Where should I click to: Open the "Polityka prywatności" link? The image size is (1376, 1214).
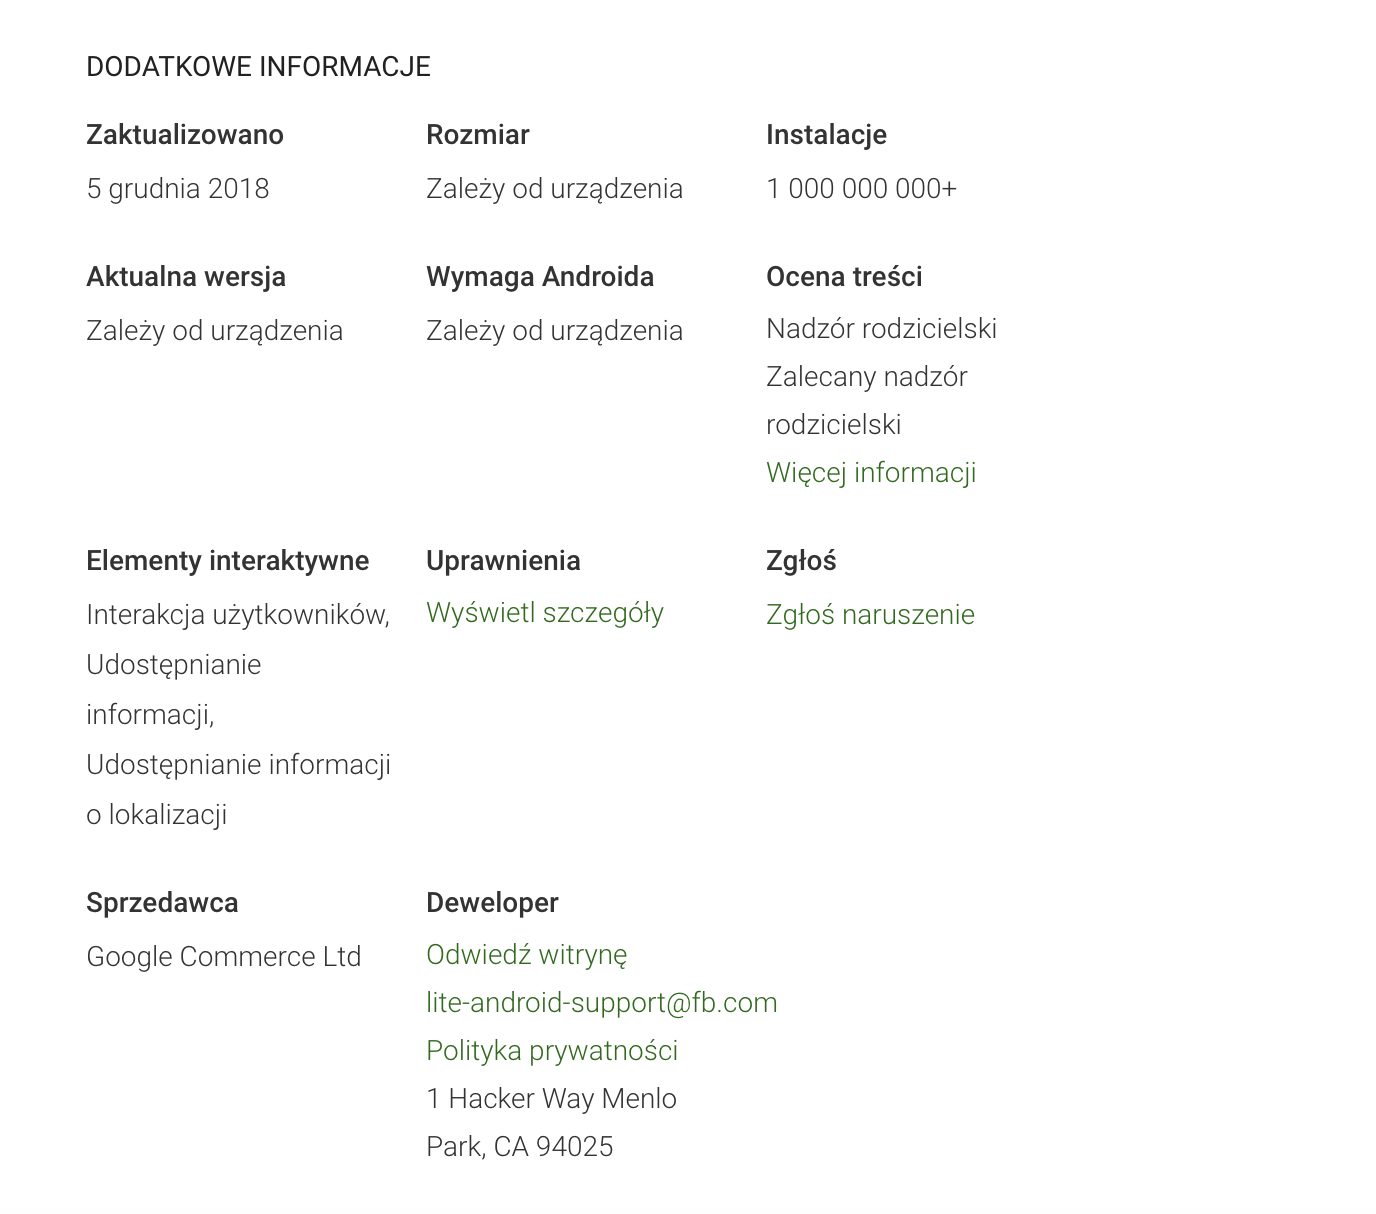(x=551, y=1051)
